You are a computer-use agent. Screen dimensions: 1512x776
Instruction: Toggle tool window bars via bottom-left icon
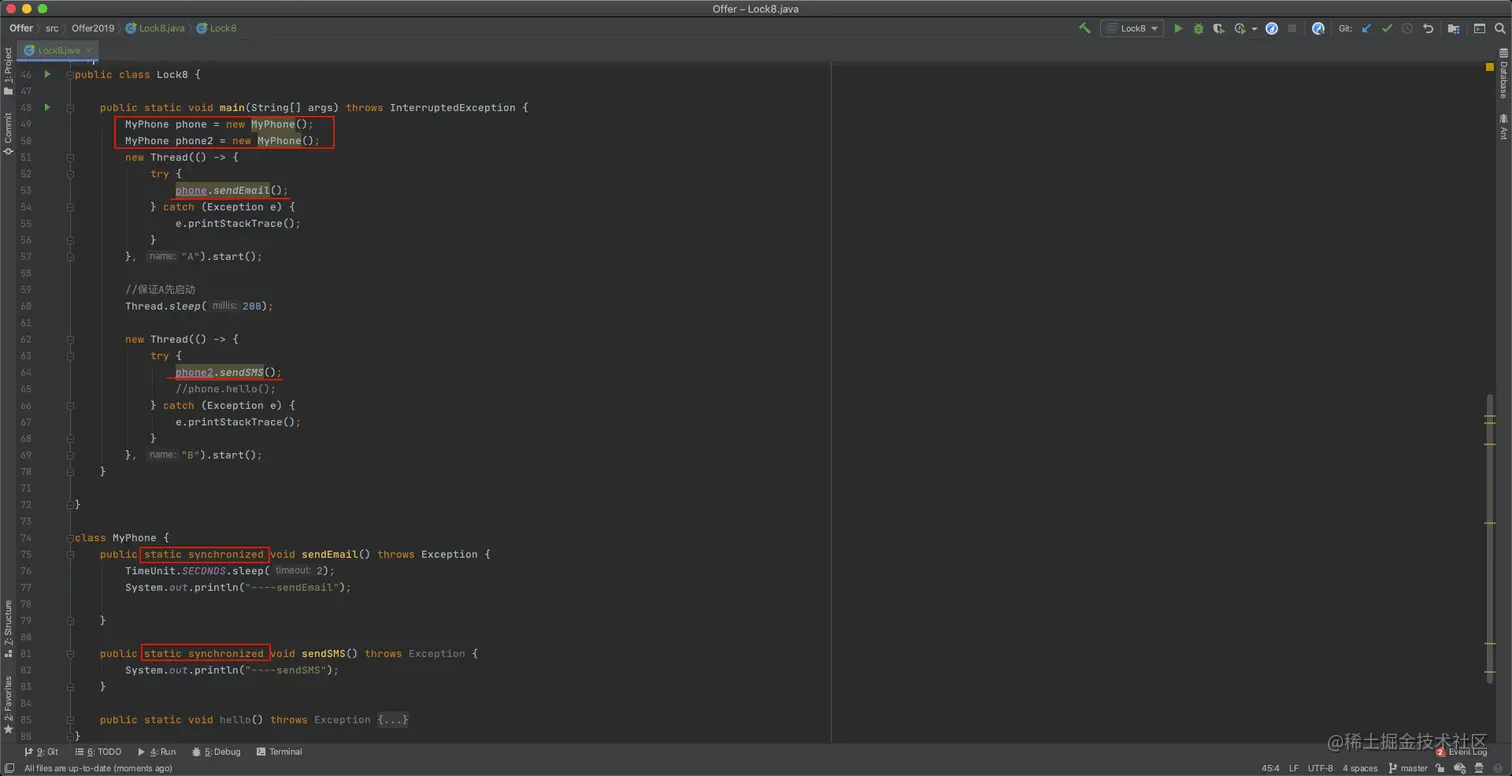click(x=9, y=768)
